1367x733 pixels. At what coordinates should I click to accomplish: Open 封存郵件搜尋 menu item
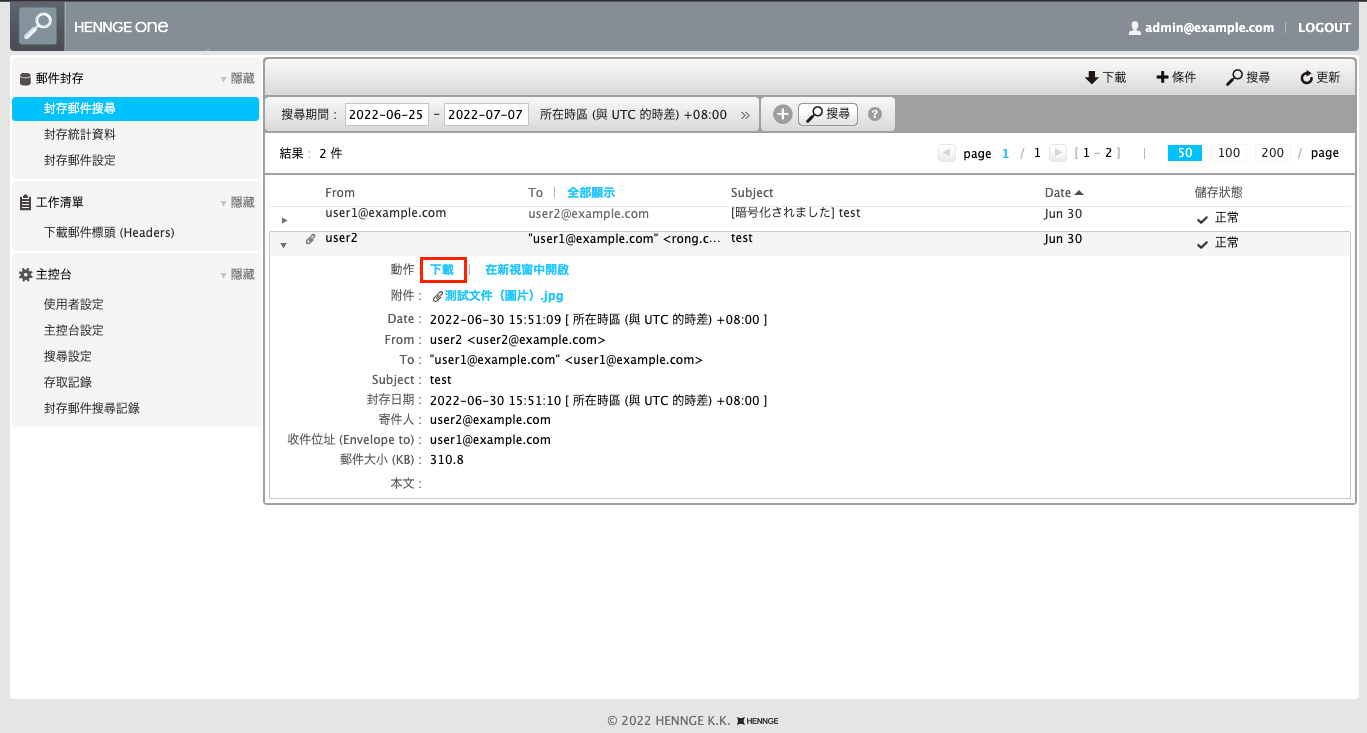135,108
